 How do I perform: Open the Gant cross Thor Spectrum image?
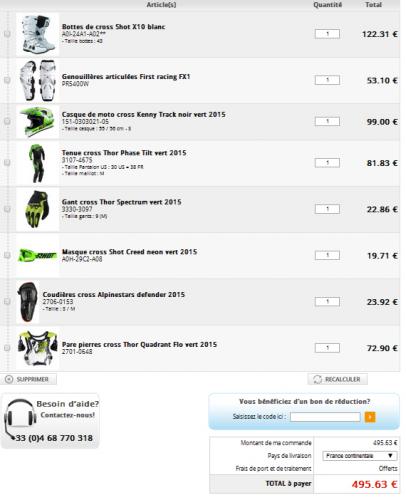[37, 209]
